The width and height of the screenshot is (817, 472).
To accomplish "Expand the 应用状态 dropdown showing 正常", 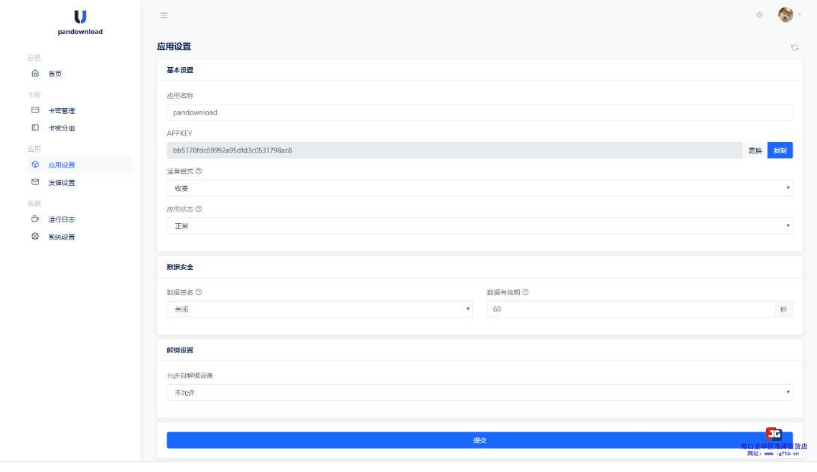I will [479, 226].
